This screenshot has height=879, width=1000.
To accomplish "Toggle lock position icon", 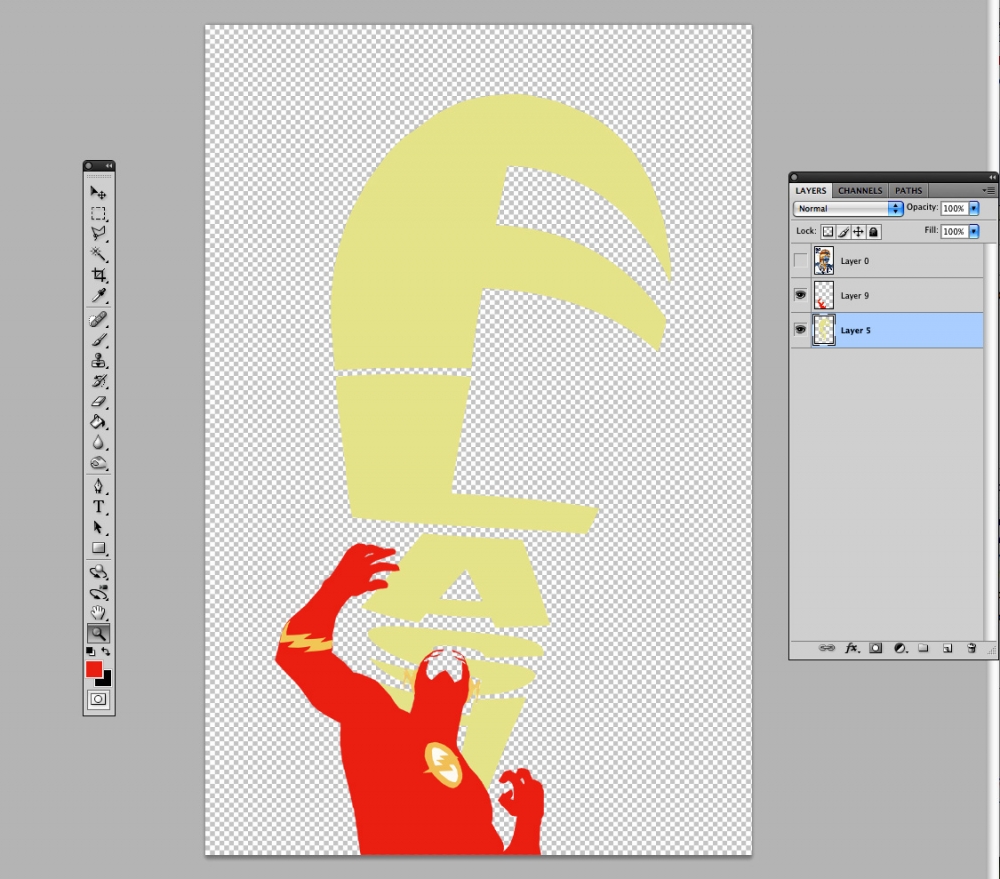I will (858, 232).
